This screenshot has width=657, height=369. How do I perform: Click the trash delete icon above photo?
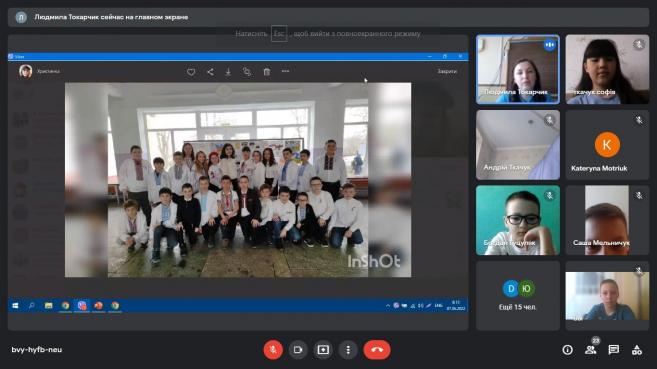pyautogui.click(x=266, y=72)
